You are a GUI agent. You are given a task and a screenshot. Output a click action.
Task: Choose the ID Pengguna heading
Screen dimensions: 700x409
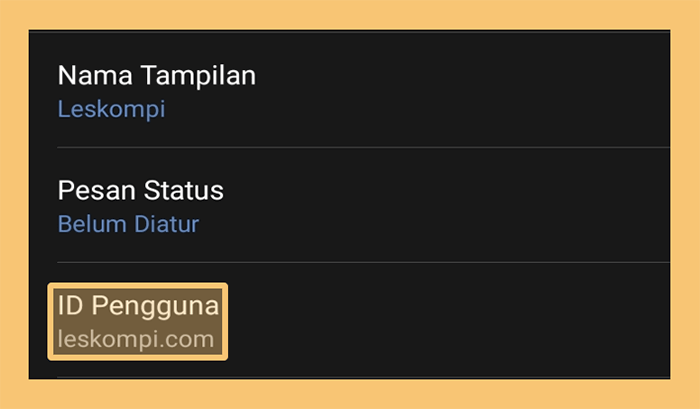(x=138, y=306)
